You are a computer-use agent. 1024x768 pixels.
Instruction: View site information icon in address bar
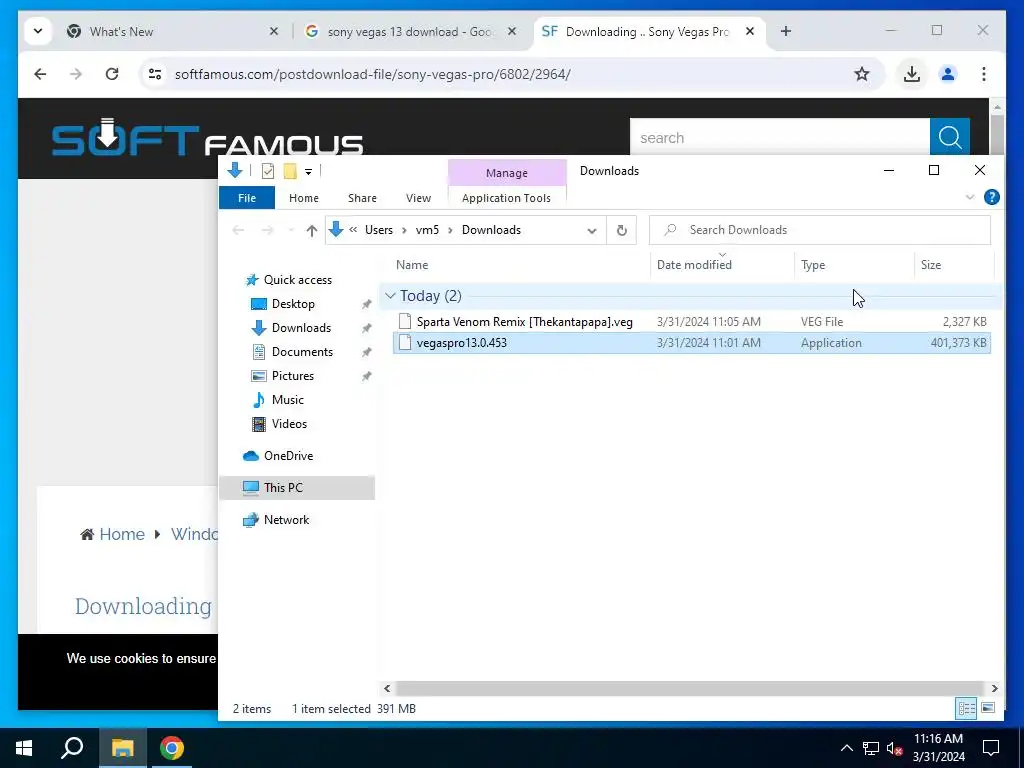coord(155,74)
